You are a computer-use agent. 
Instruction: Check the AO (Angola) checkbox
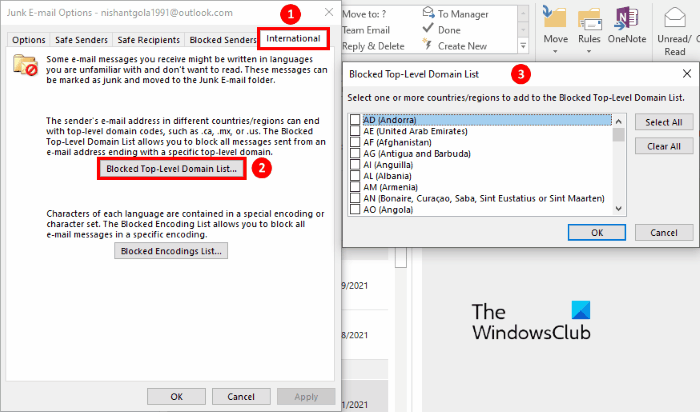[355, 209]
